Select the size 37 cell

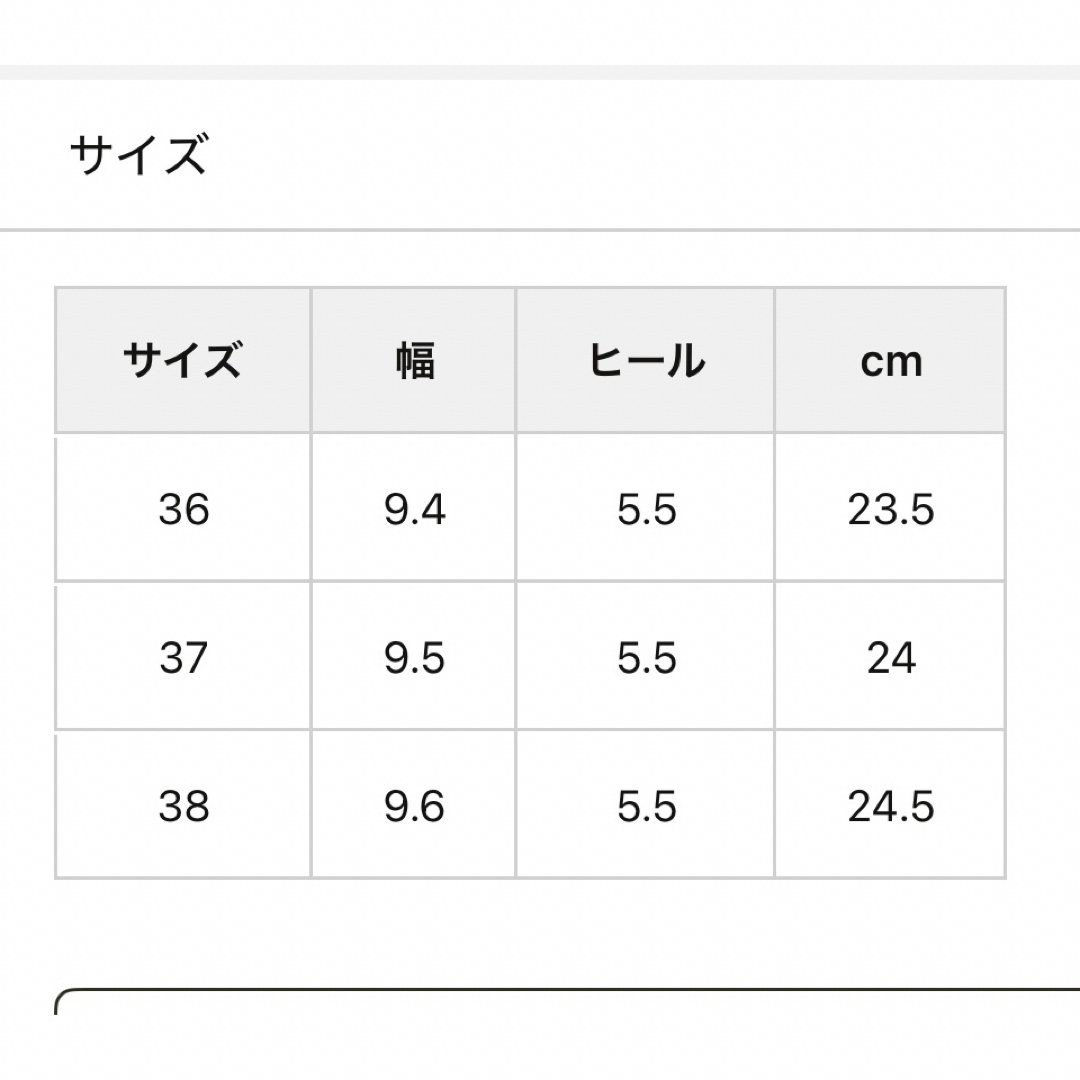pyautogui.click(x=183, y=656)
